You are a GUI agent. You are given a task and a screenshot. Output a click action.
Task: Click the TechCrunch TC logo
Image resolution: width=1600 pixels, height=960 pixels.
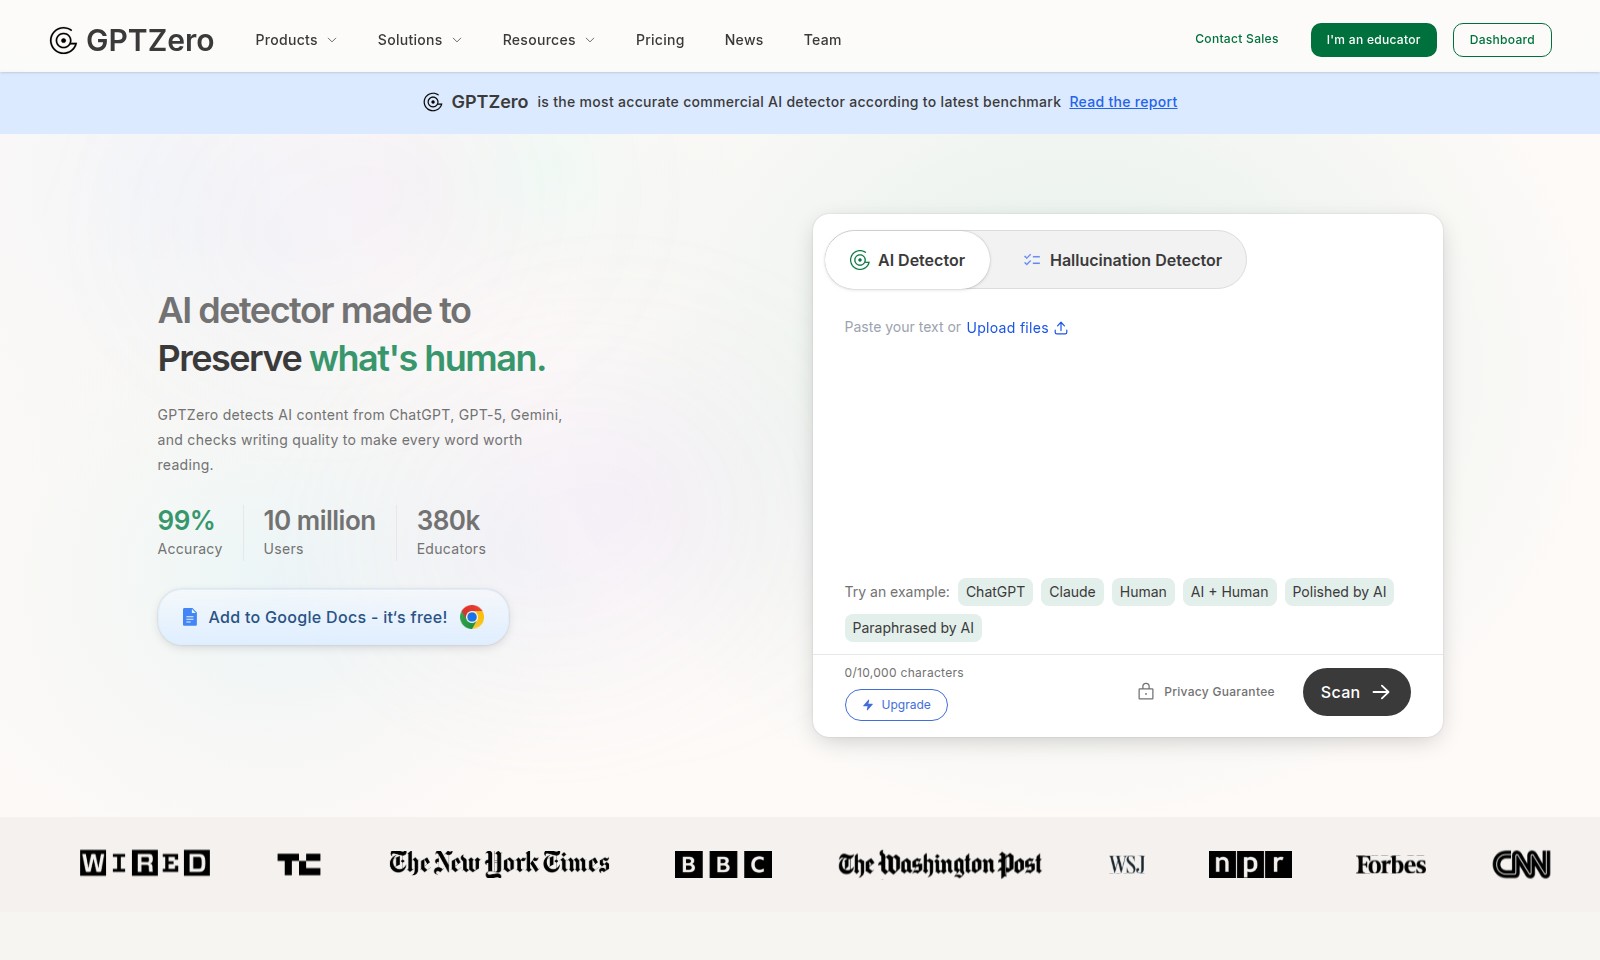pyautogui.click(x=299, y=864)
